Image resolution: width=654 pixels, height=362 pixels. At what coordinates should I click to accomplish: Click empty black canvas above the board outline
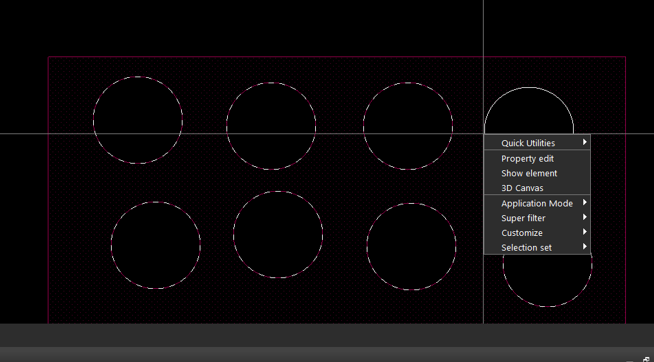point(250,27)
